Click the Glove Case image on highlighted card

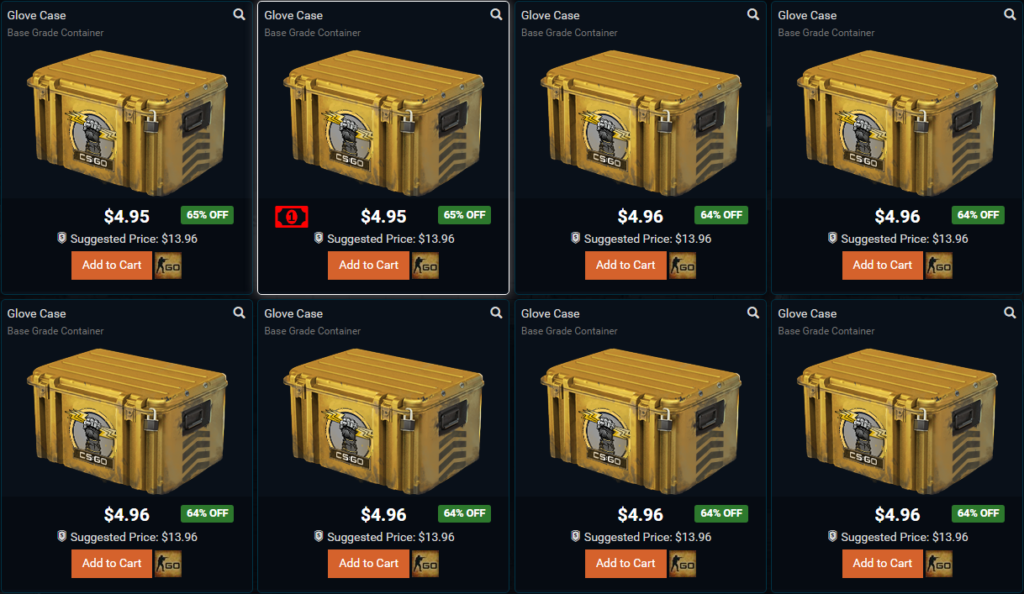[384, 123]
